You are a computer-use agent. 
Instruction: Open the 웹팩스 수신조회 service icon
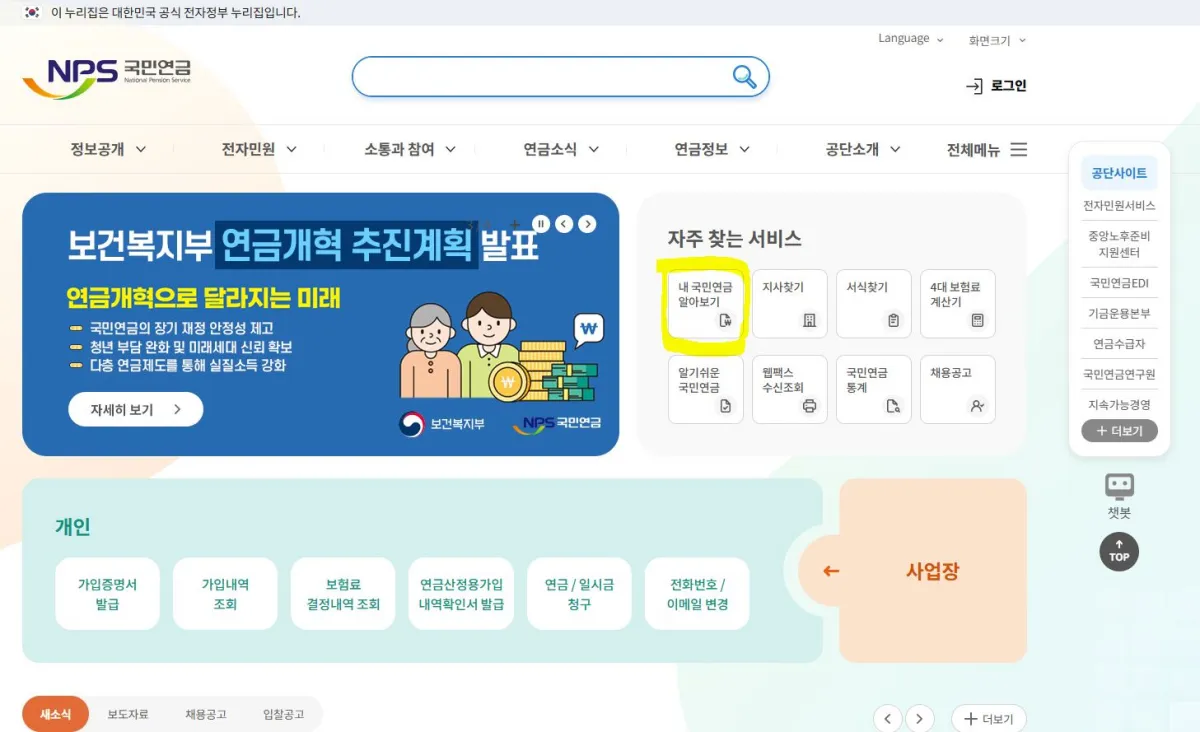[x=789, y=389]
